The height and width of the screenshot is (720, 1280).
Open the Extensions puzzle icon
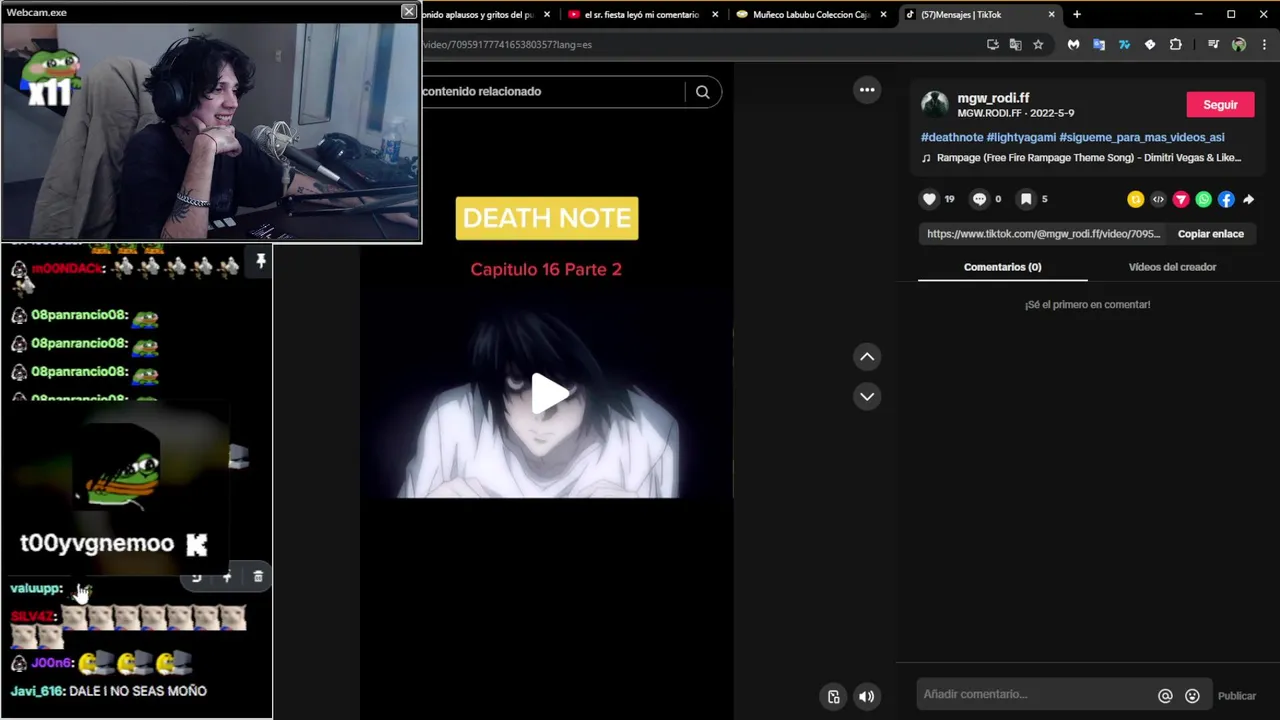(x=1175, y=45)
